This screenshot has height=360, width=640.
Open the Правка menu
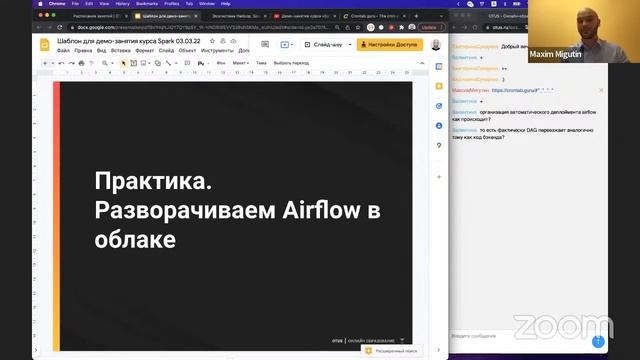[83, 51]
